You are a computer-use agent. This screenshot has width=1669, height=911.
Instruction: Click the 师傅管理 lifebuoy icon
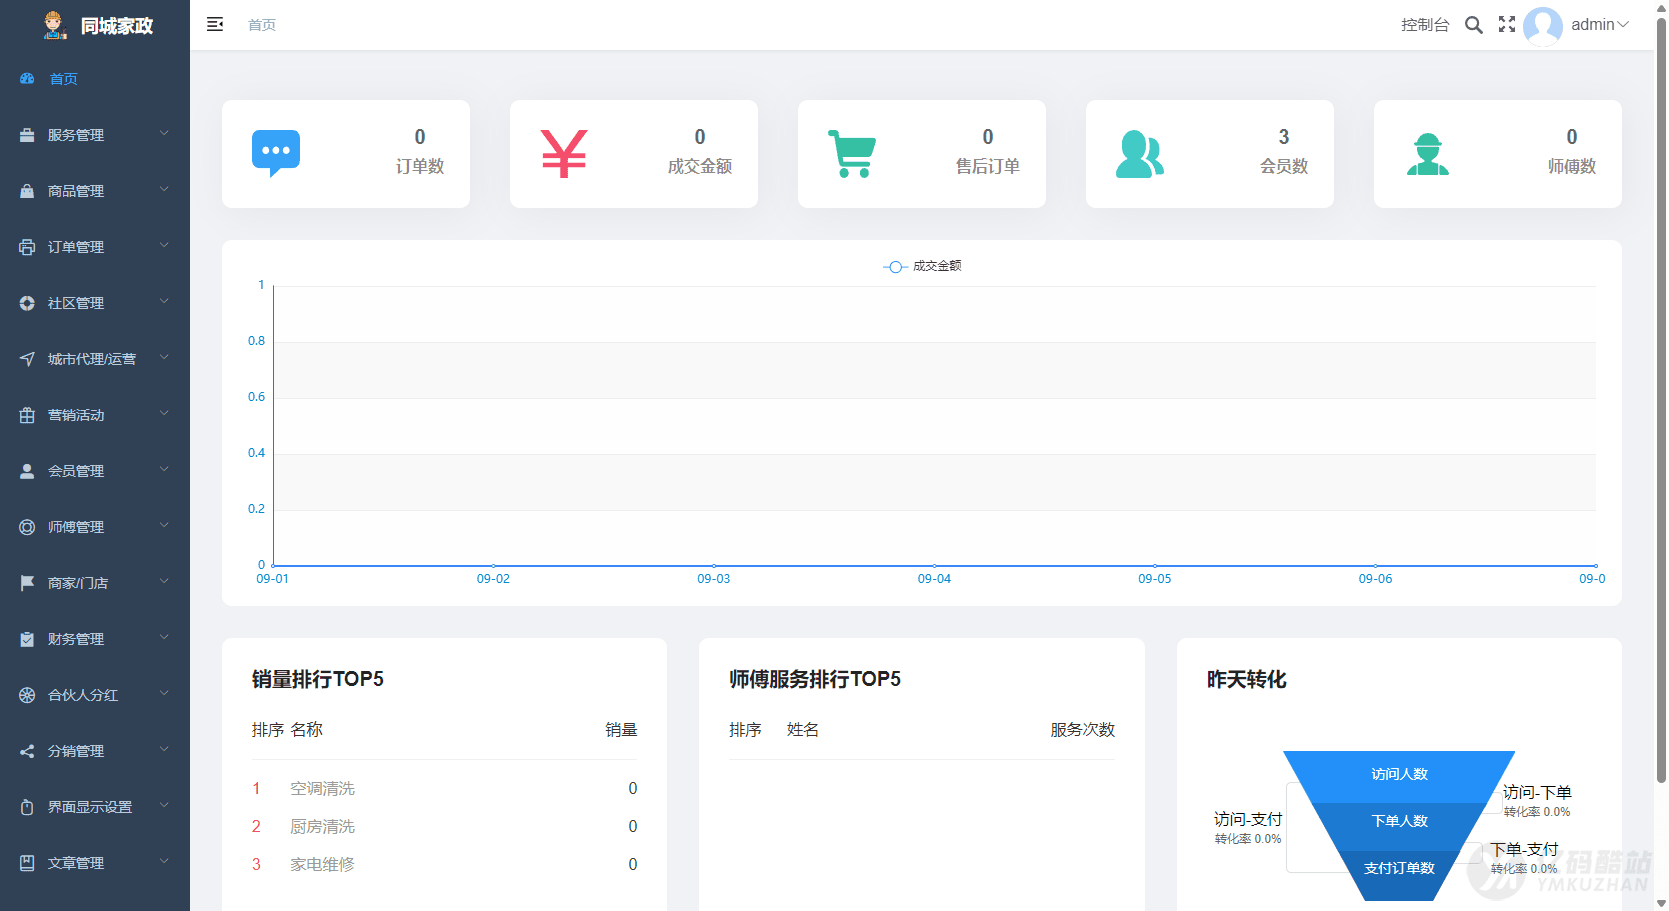[27, 527]
